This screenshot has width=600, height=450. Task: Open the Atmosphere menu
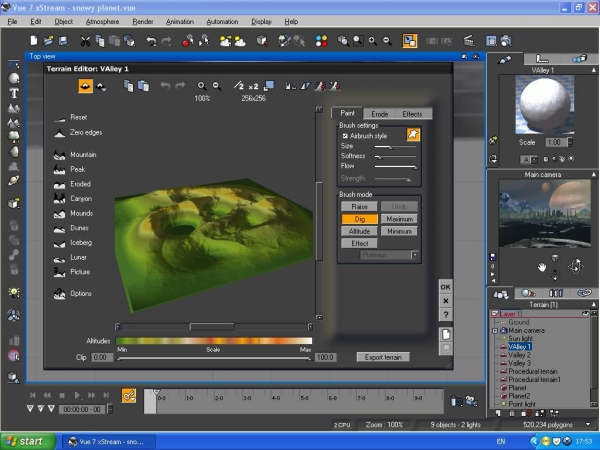click(102, 21)
